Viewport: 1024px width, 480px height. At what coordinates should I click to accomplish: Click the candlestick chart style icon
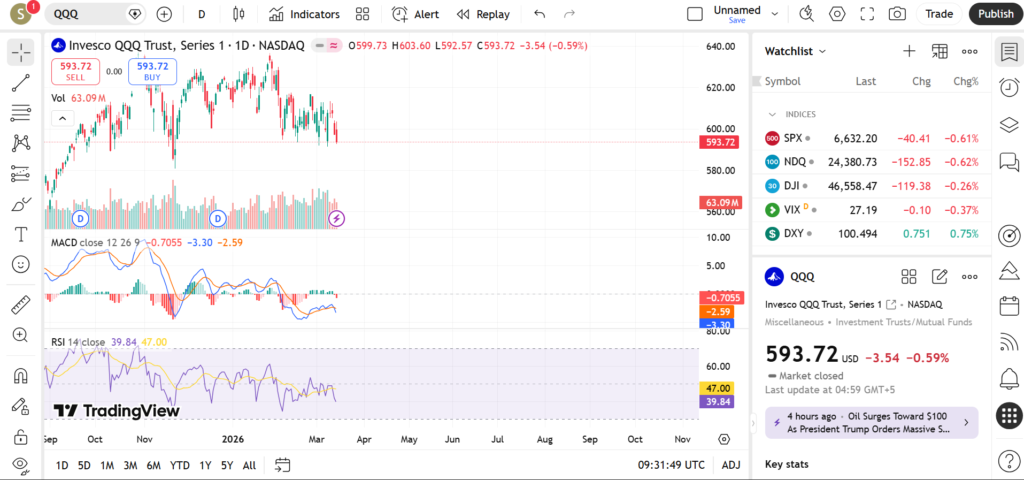point(237,14)
